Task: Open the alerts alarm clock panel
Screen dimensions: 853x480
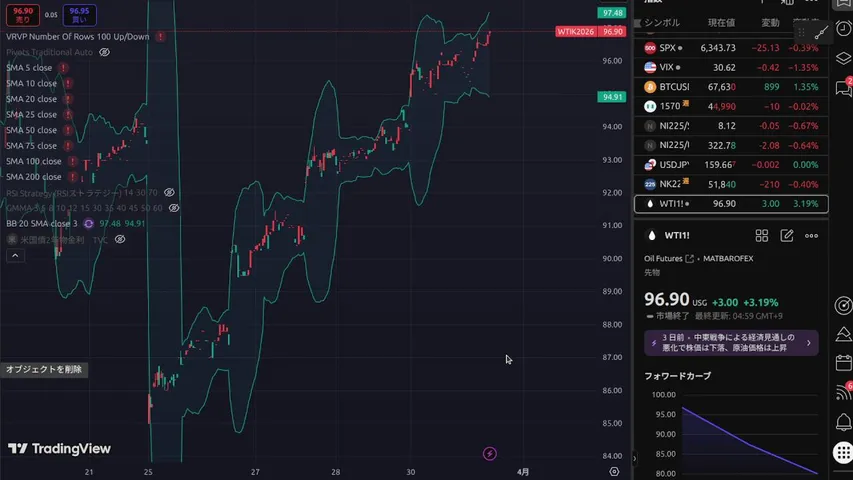Action: 843,28
